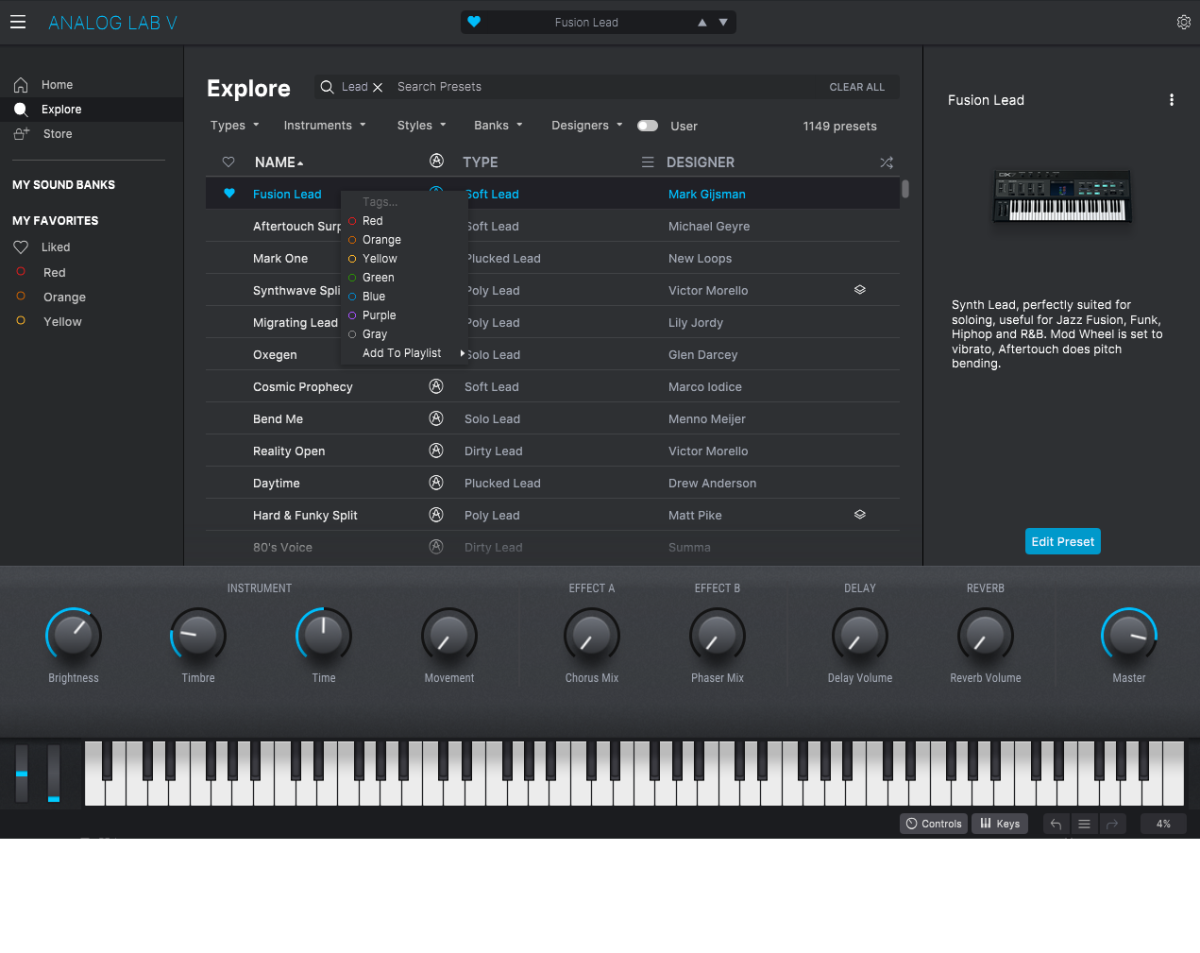Go to next preset with down arrow

point(723,22)
